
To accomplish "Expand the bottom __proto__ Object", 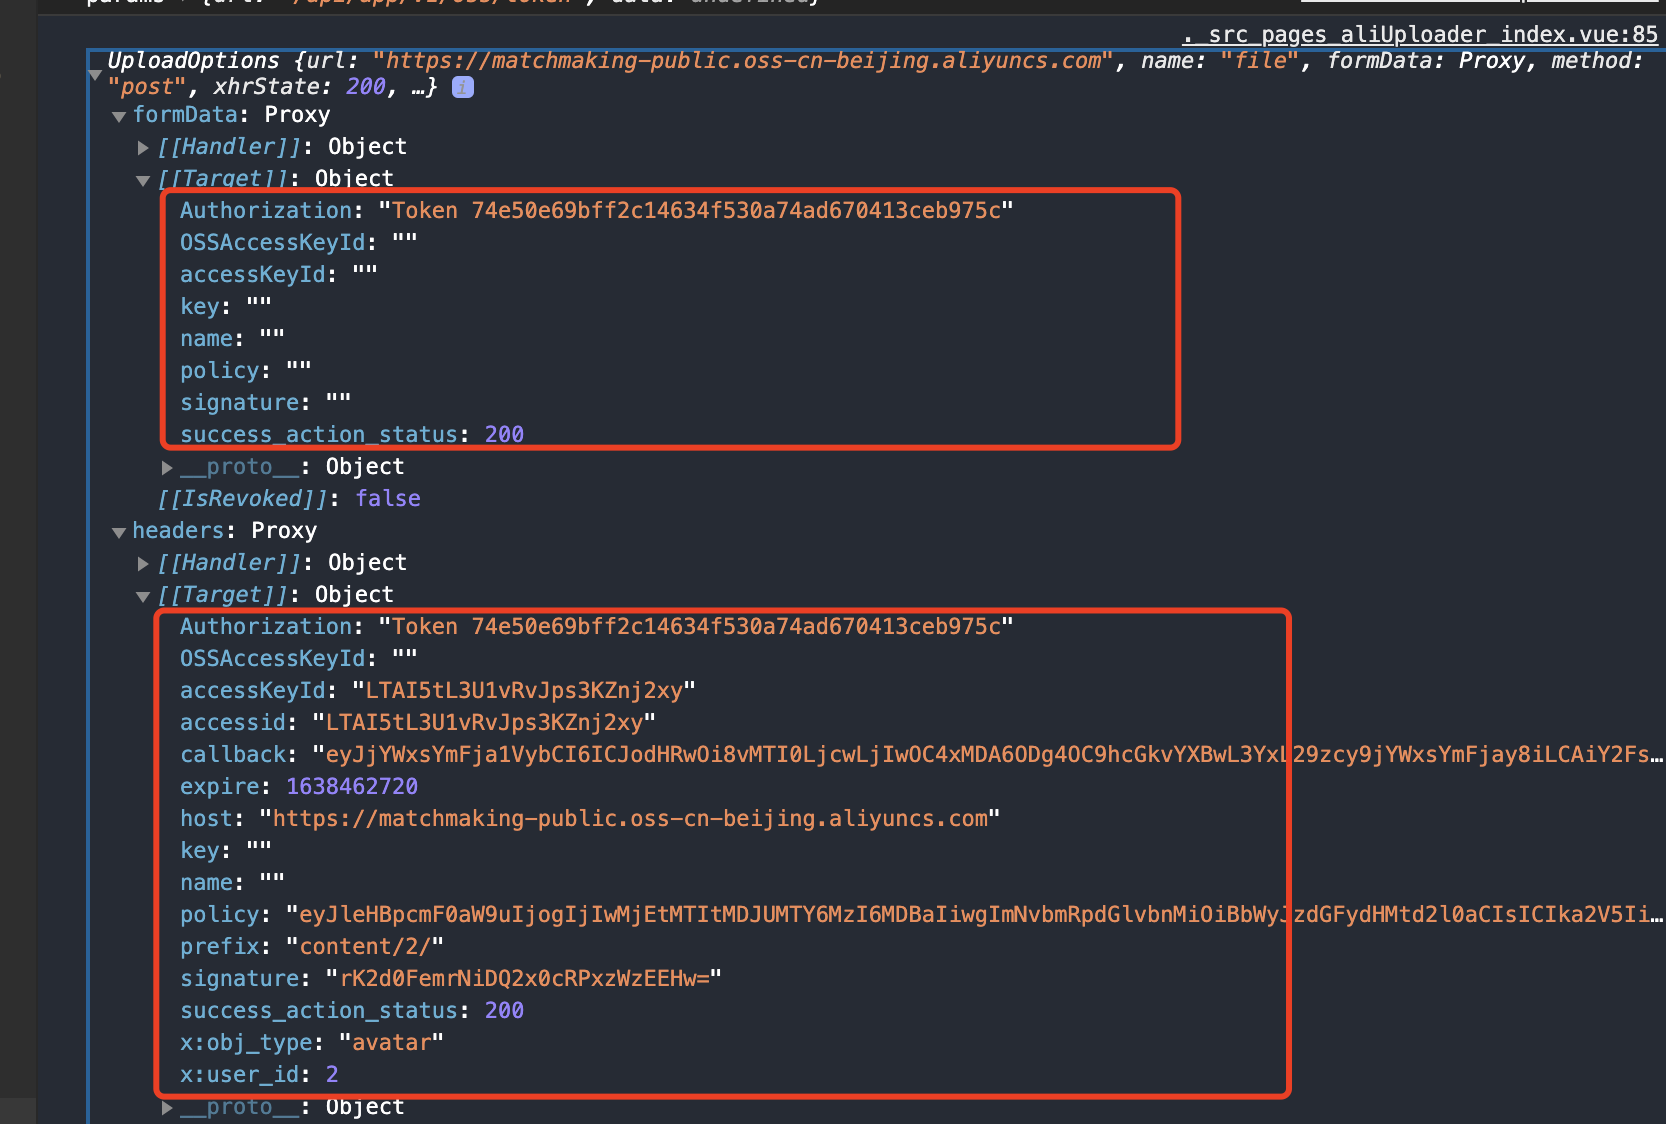I will coord(167,1107).
